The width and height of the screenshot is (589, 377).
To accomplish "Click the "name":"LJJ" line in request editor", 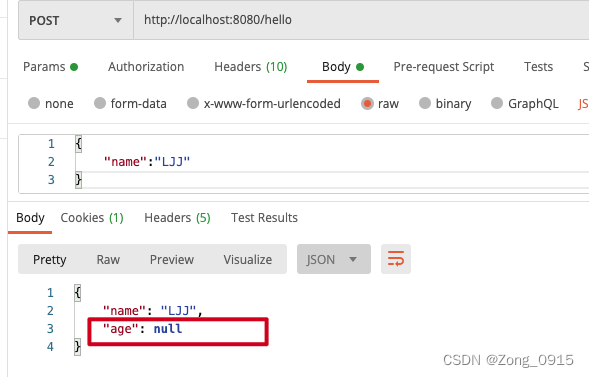I will coord(147,162).
